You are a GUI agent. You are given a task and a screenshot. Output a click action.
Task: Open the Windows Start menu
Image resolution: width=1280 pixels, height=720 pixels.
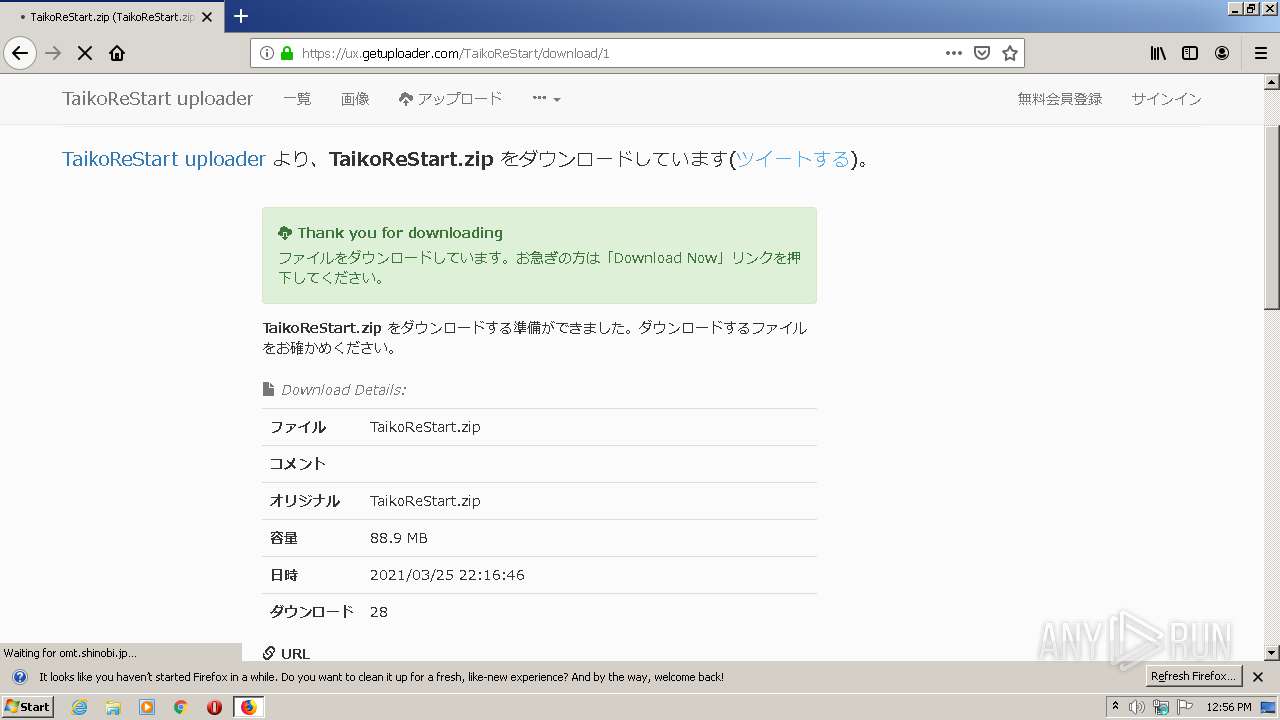point(28,707)
